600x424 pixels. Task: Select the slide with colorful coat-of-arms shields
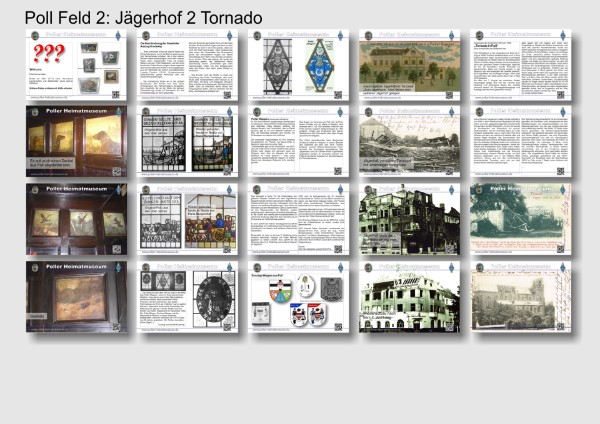(x=298, y=296)
